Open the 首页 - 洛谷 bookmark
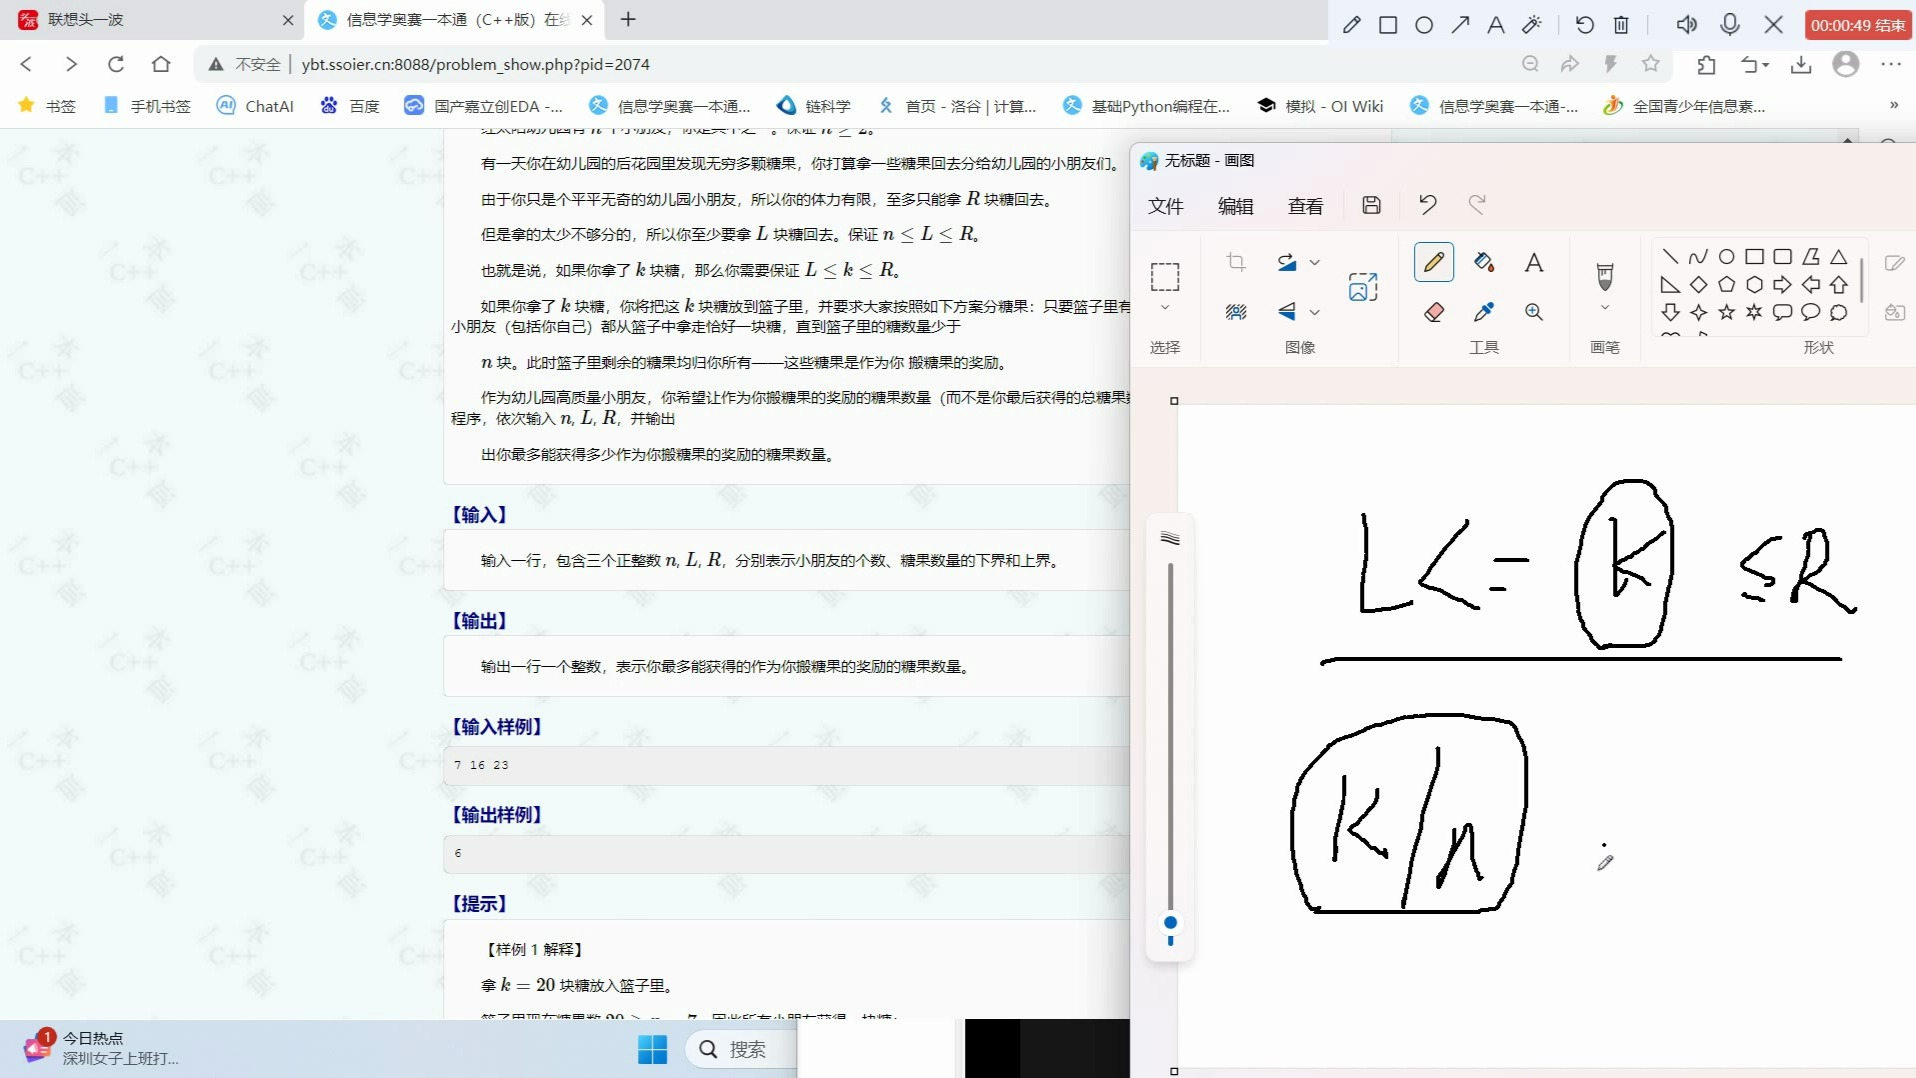The height and width of the screenshot is (1078, 1916). coord(957,106)
